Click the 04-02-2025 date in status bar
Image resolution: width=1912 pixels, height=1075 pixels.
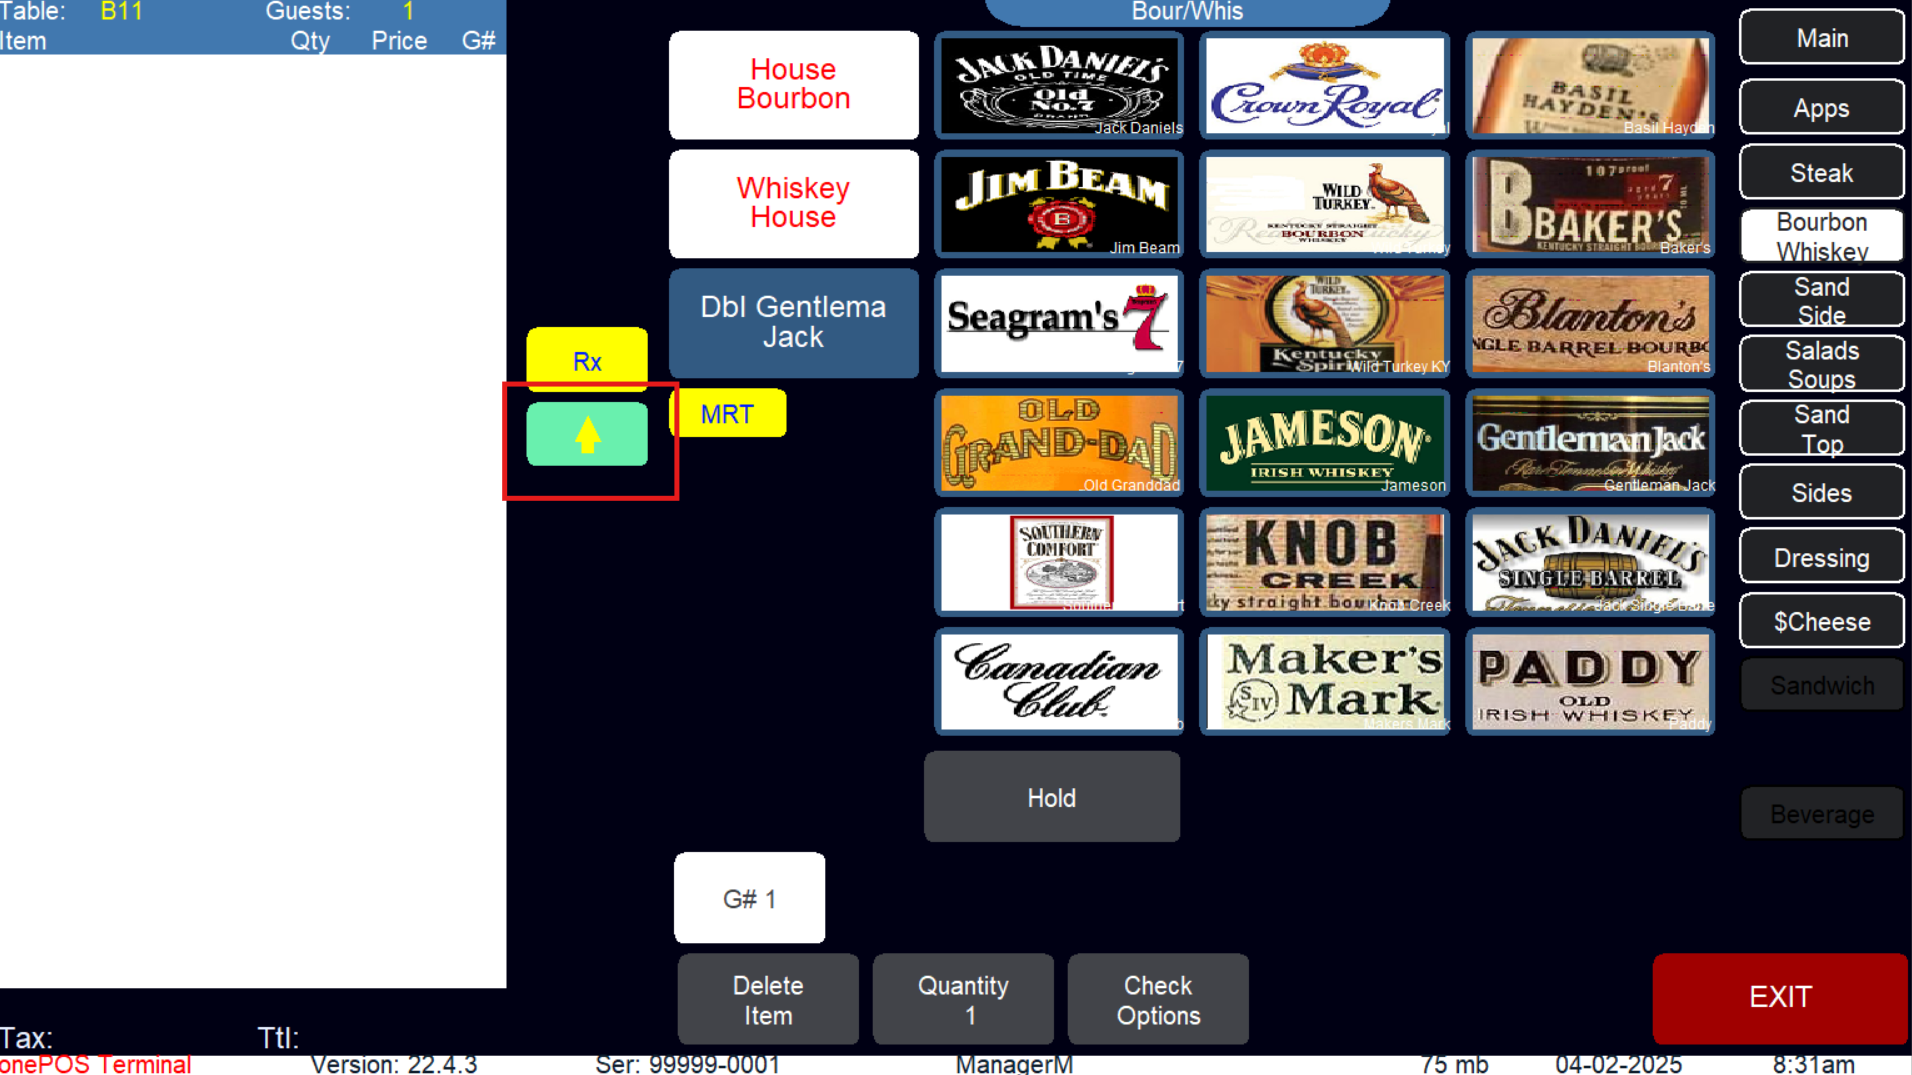(x=1619, y=1064)
